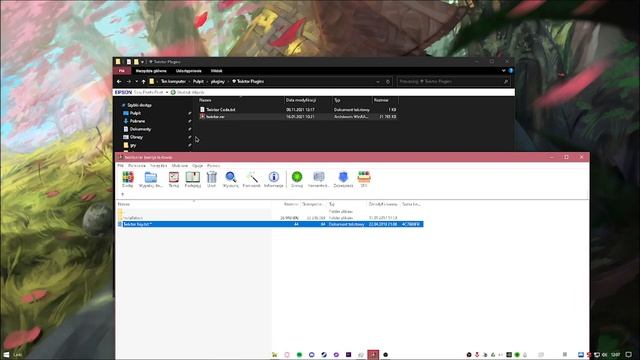Screen dimensions: 640x360
Task: Show archive Informacje (info) icon
Action: click(x=273, y=180)
